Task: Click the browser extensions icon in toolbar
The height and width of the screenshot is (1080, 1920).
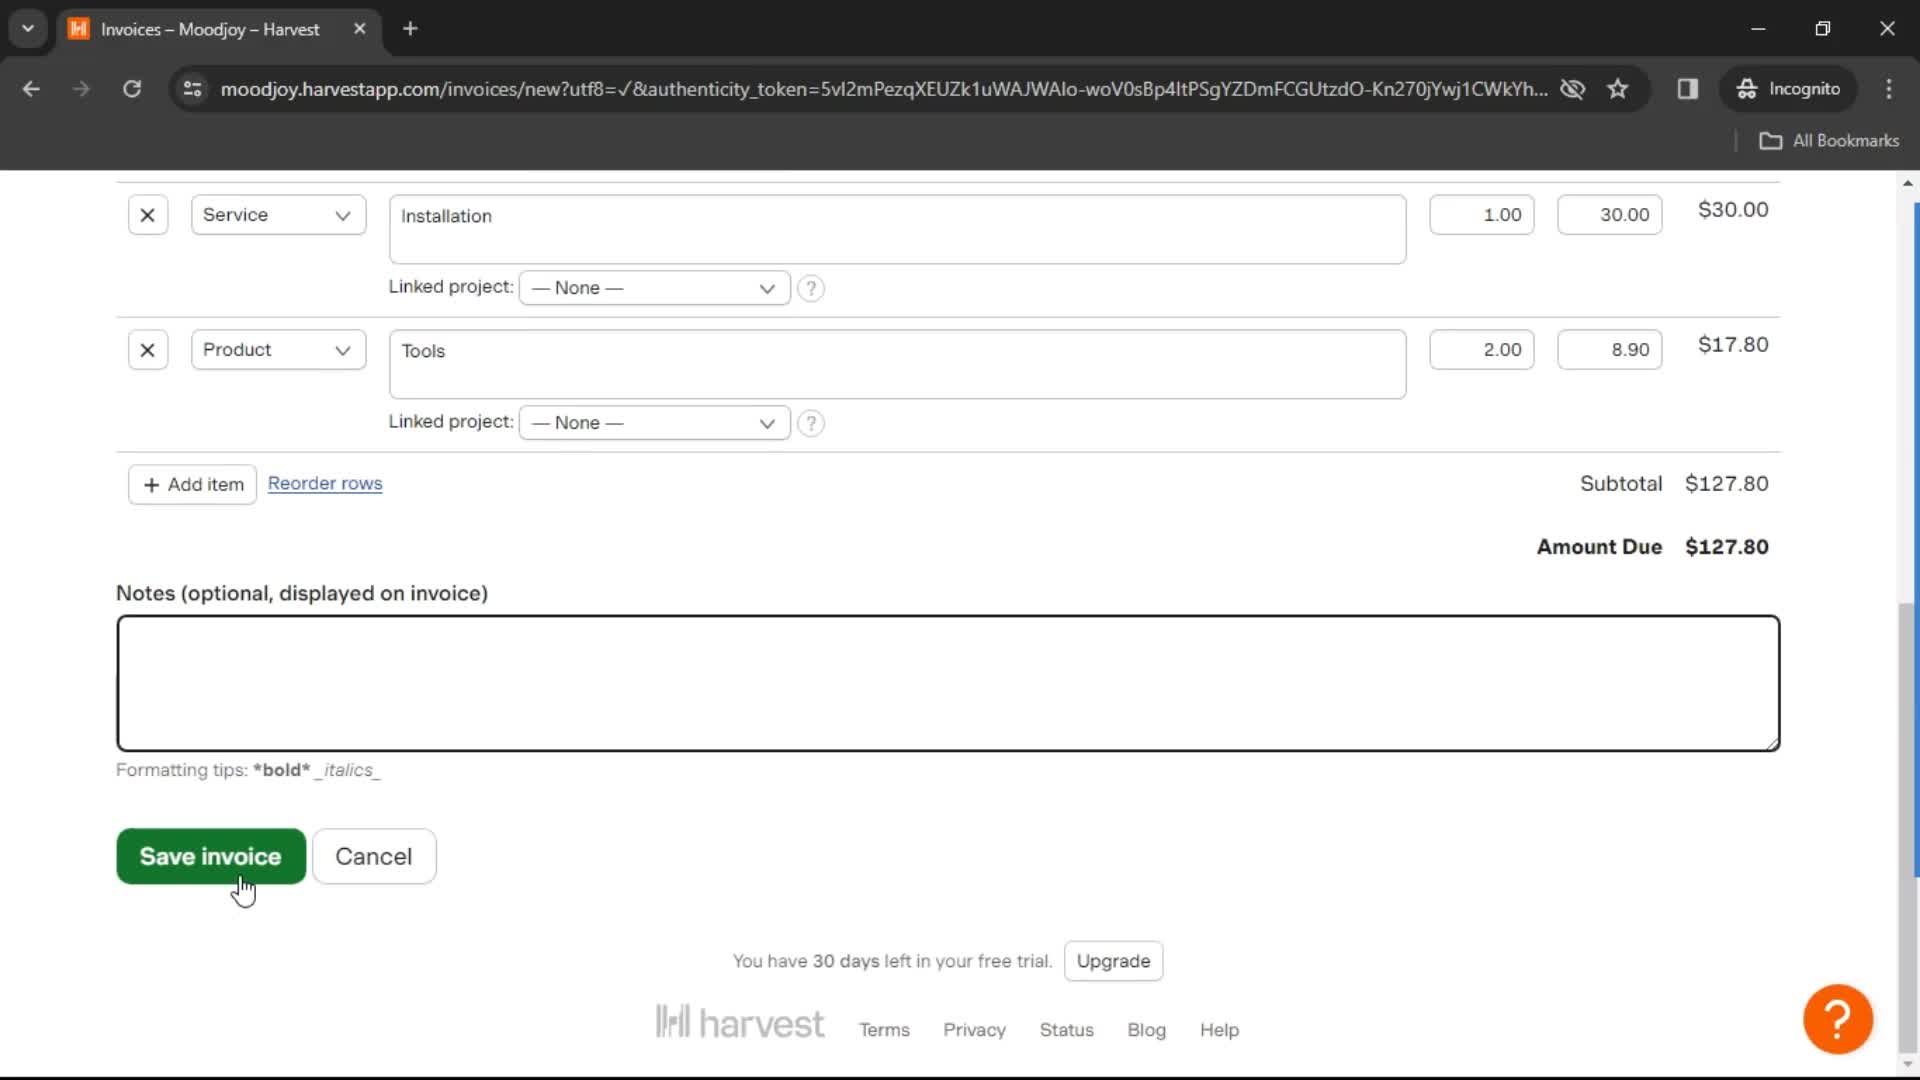Action: (1689, 88)
